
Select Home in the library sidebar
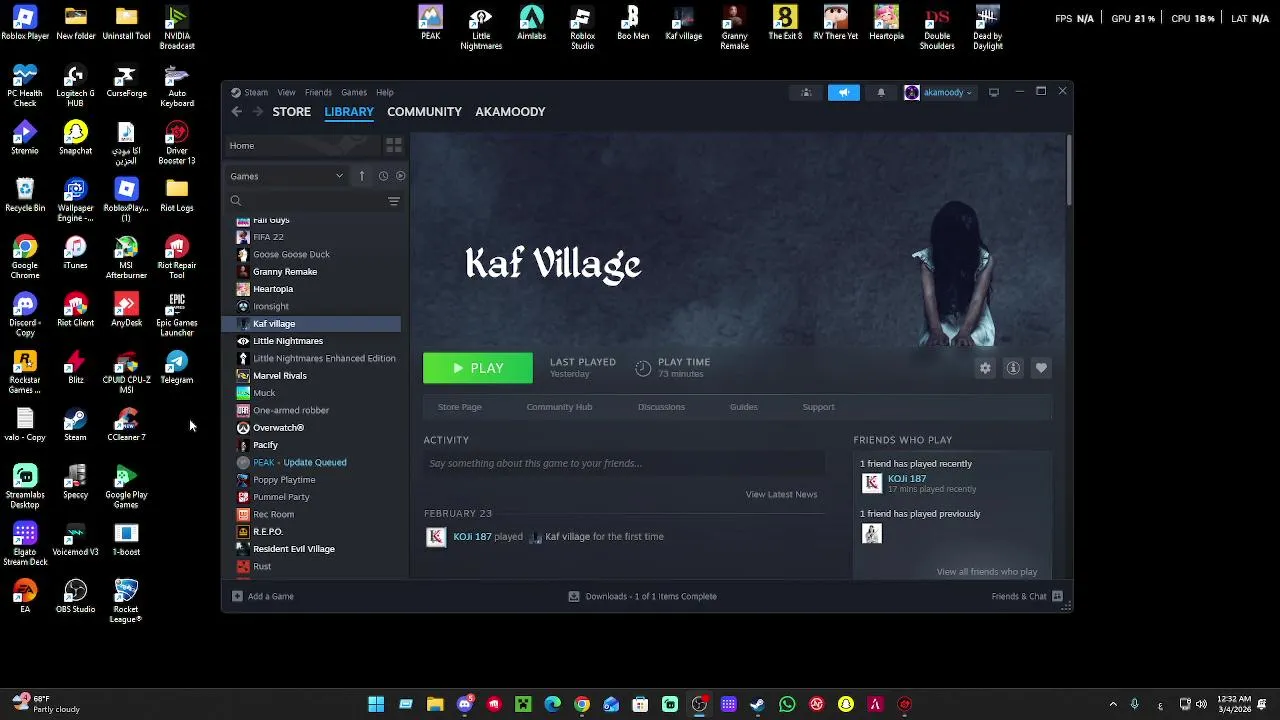[303, 146]
